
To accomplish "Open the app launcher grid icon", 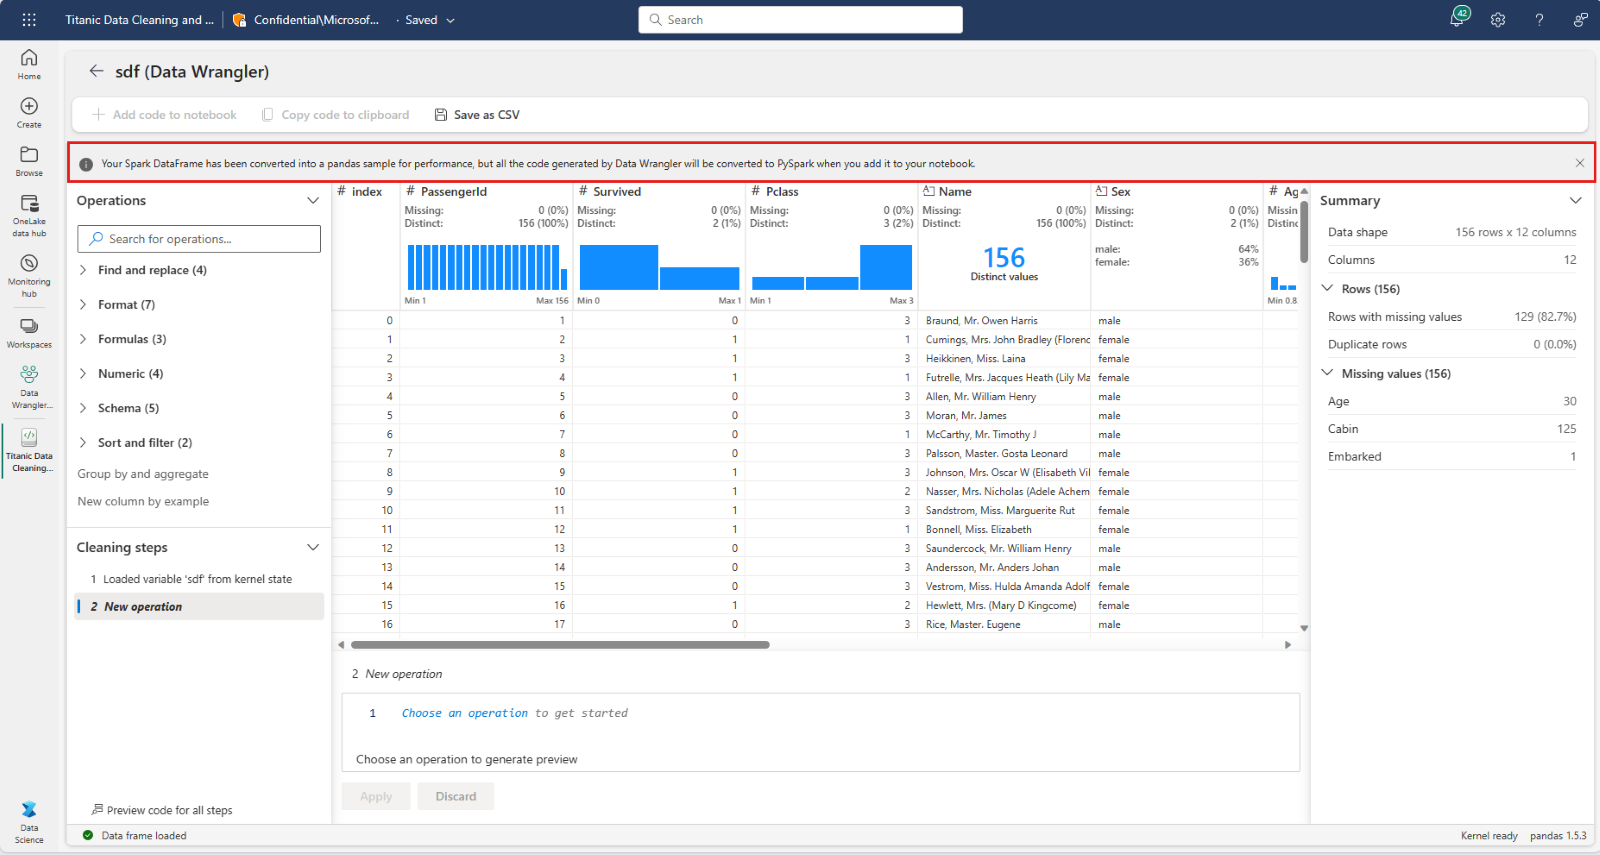I will [29, 19].
